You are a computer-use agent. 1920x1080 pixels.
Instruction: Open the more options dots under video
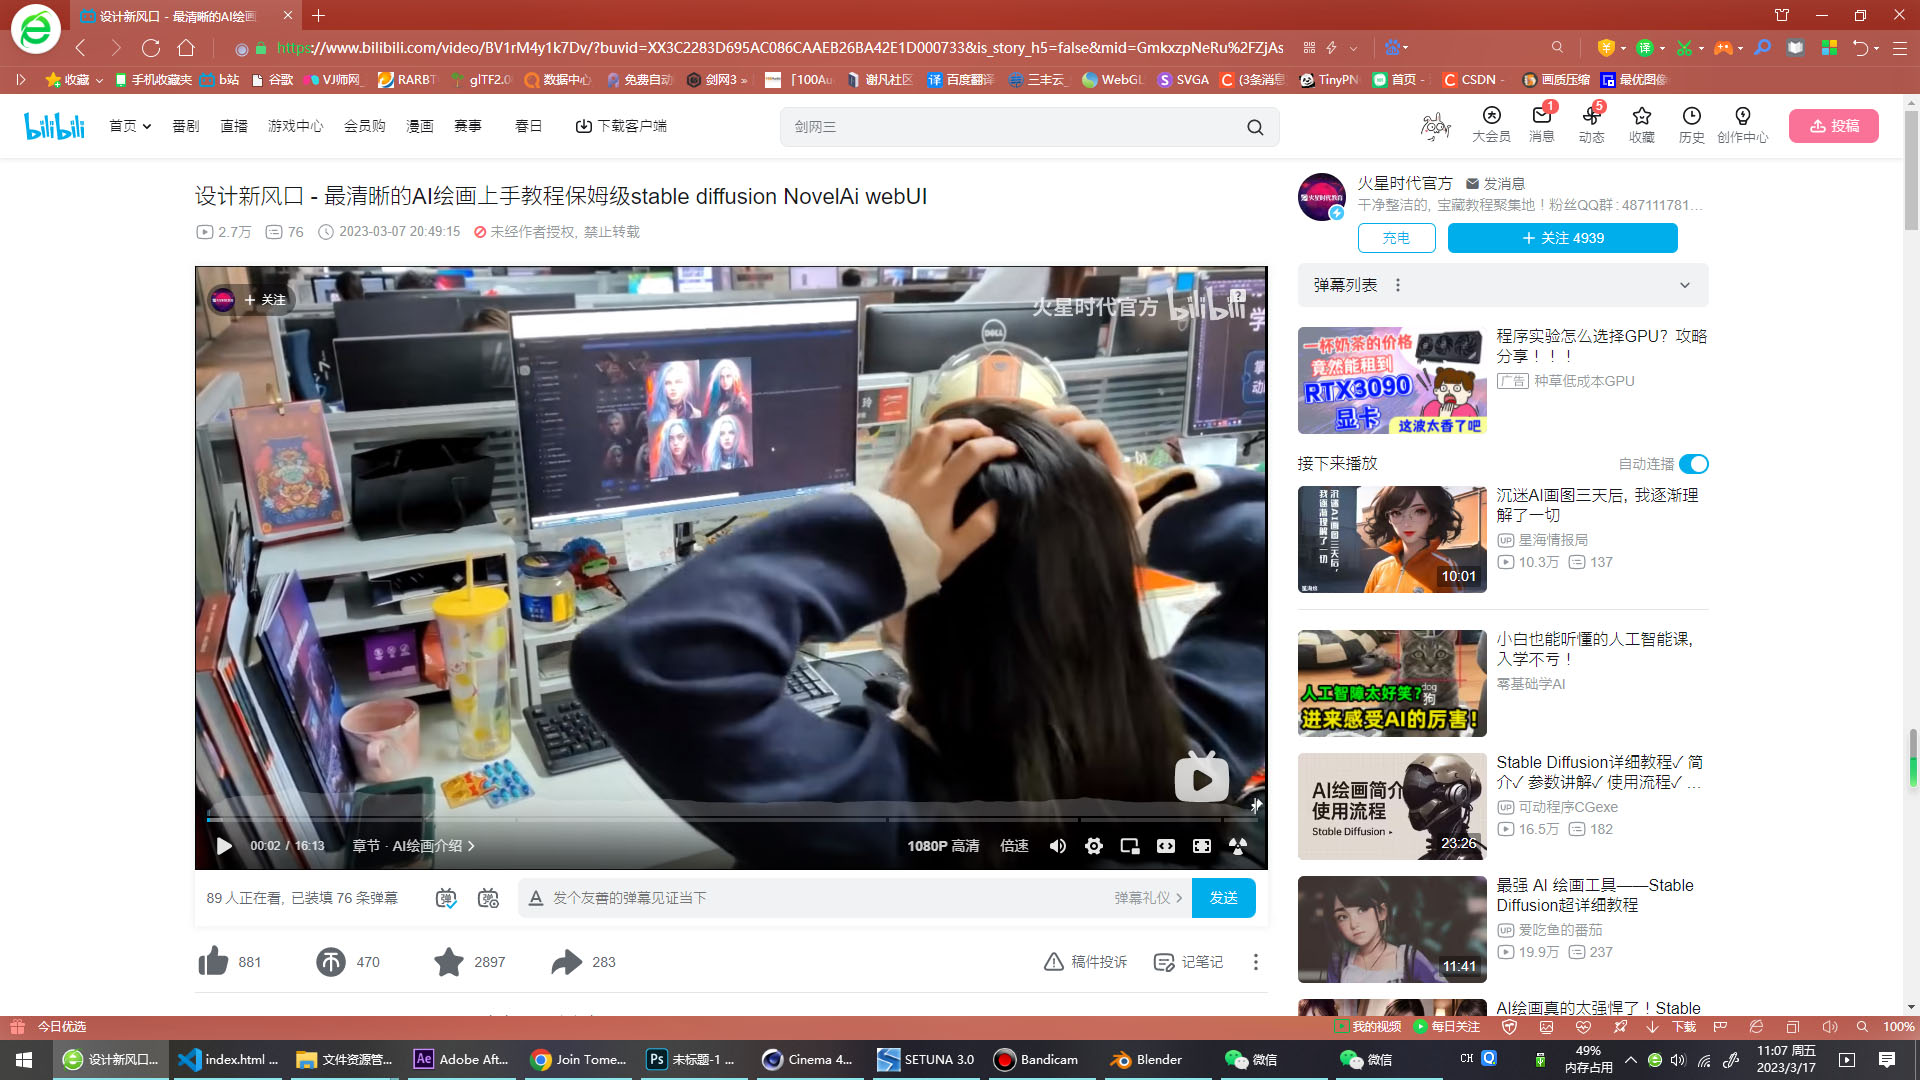pyautogui.click(x=1256, y=962)
